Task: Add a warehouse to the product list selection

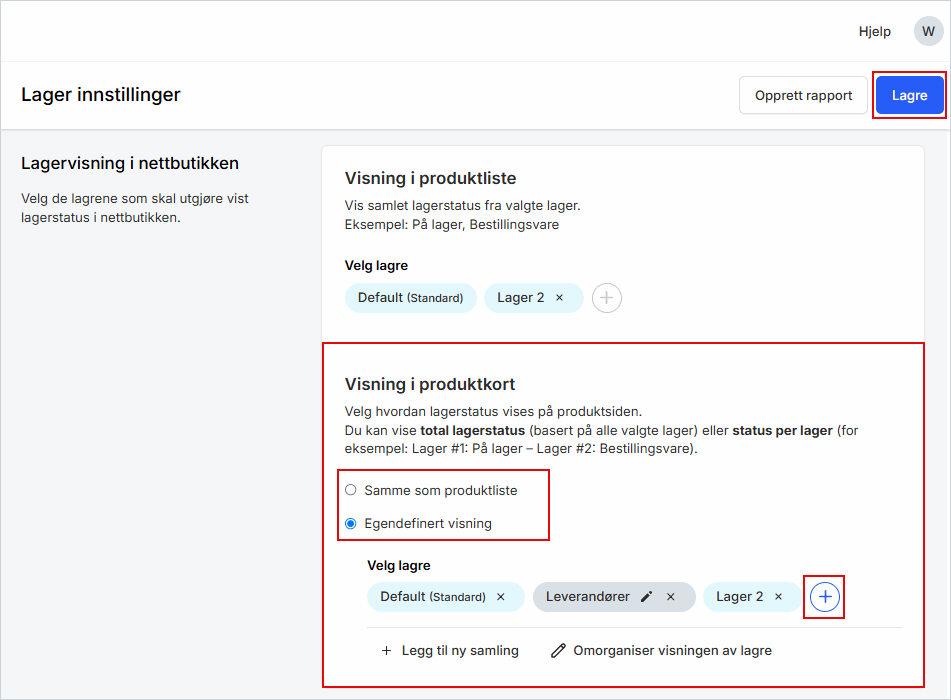Action: (606, 297)
